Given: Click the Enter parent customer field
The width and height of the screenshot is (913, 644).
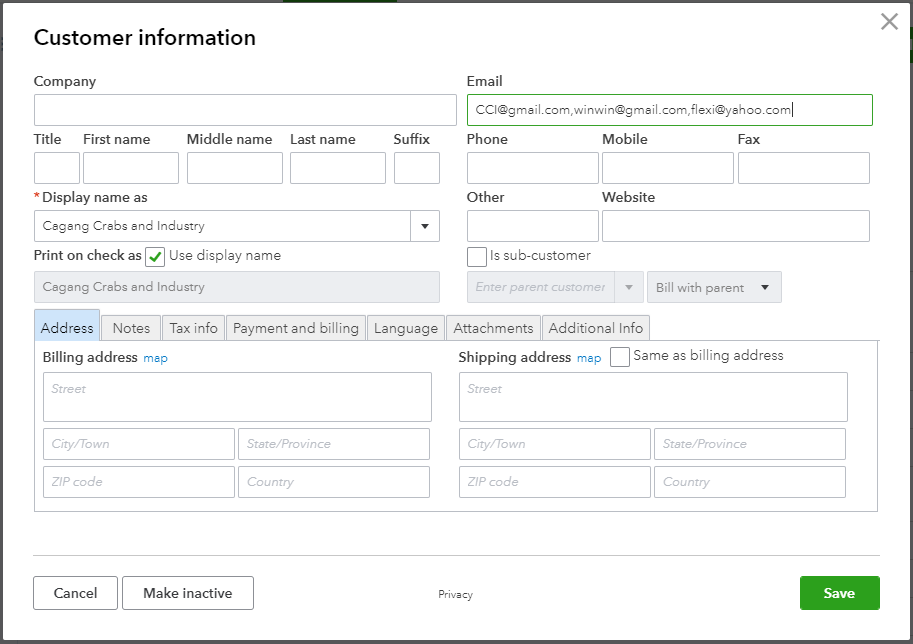Looking at the screenshot, I should tap(541, 287).
